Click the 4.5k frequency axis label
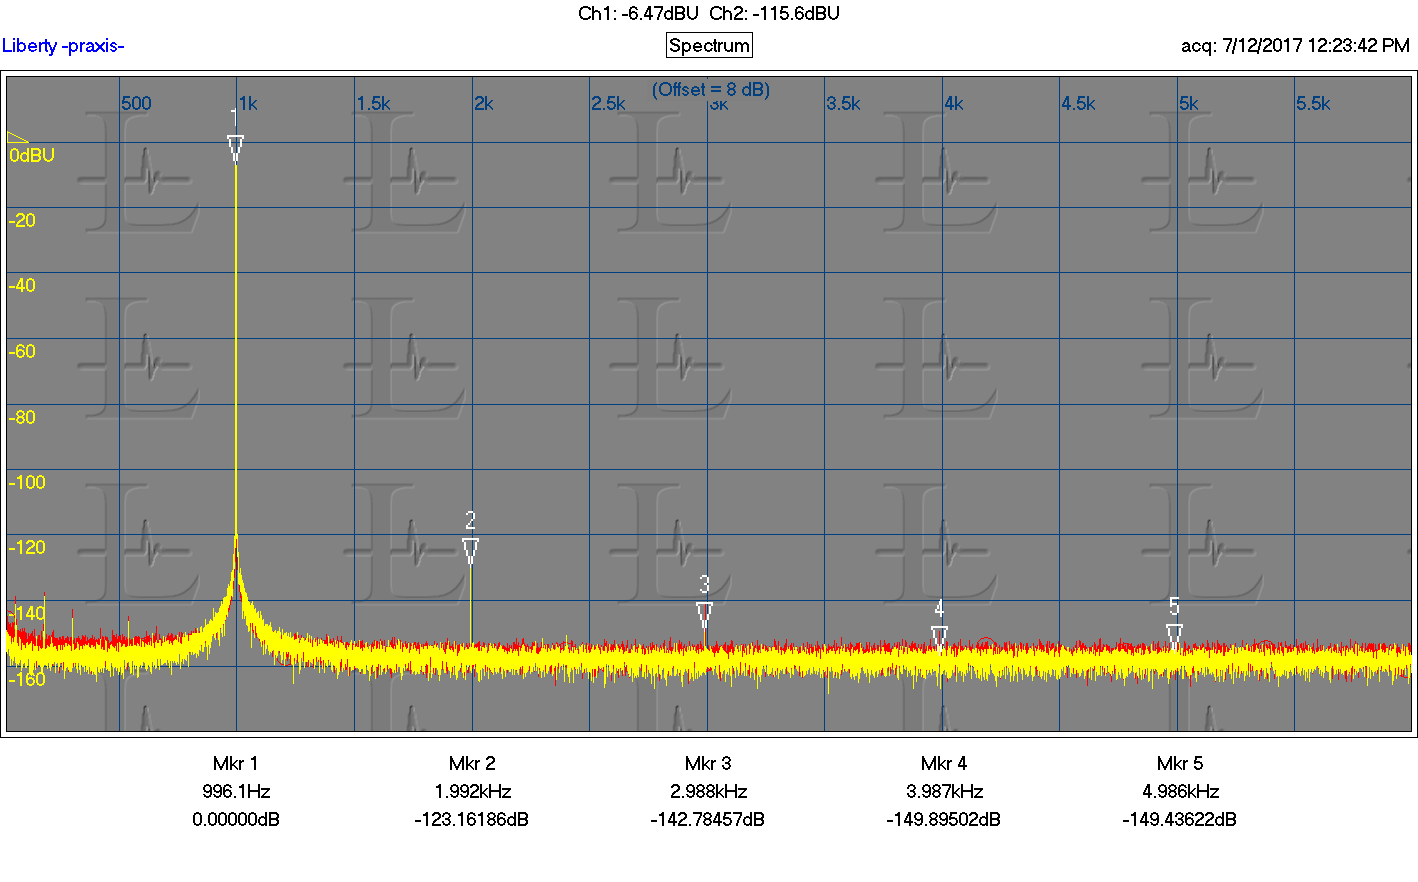The width and height of the screenshot is (1418, 882). click(1078, 103)
